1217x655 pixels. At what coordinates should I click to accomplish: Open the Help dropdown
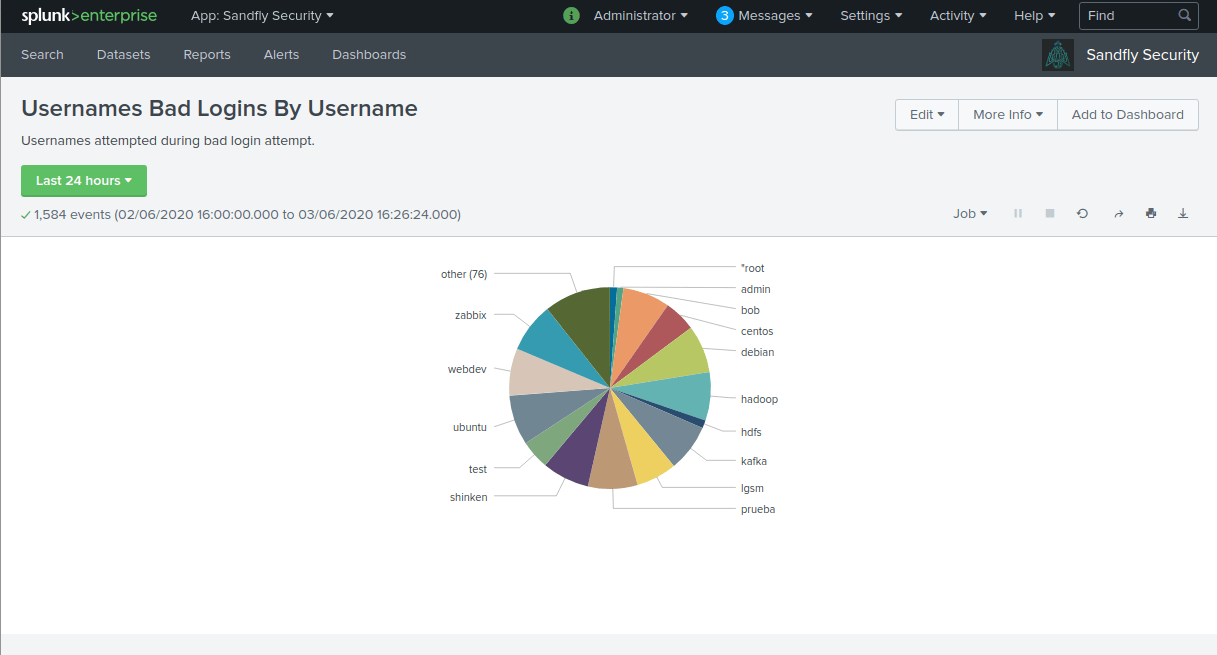tap(1034, 16)
